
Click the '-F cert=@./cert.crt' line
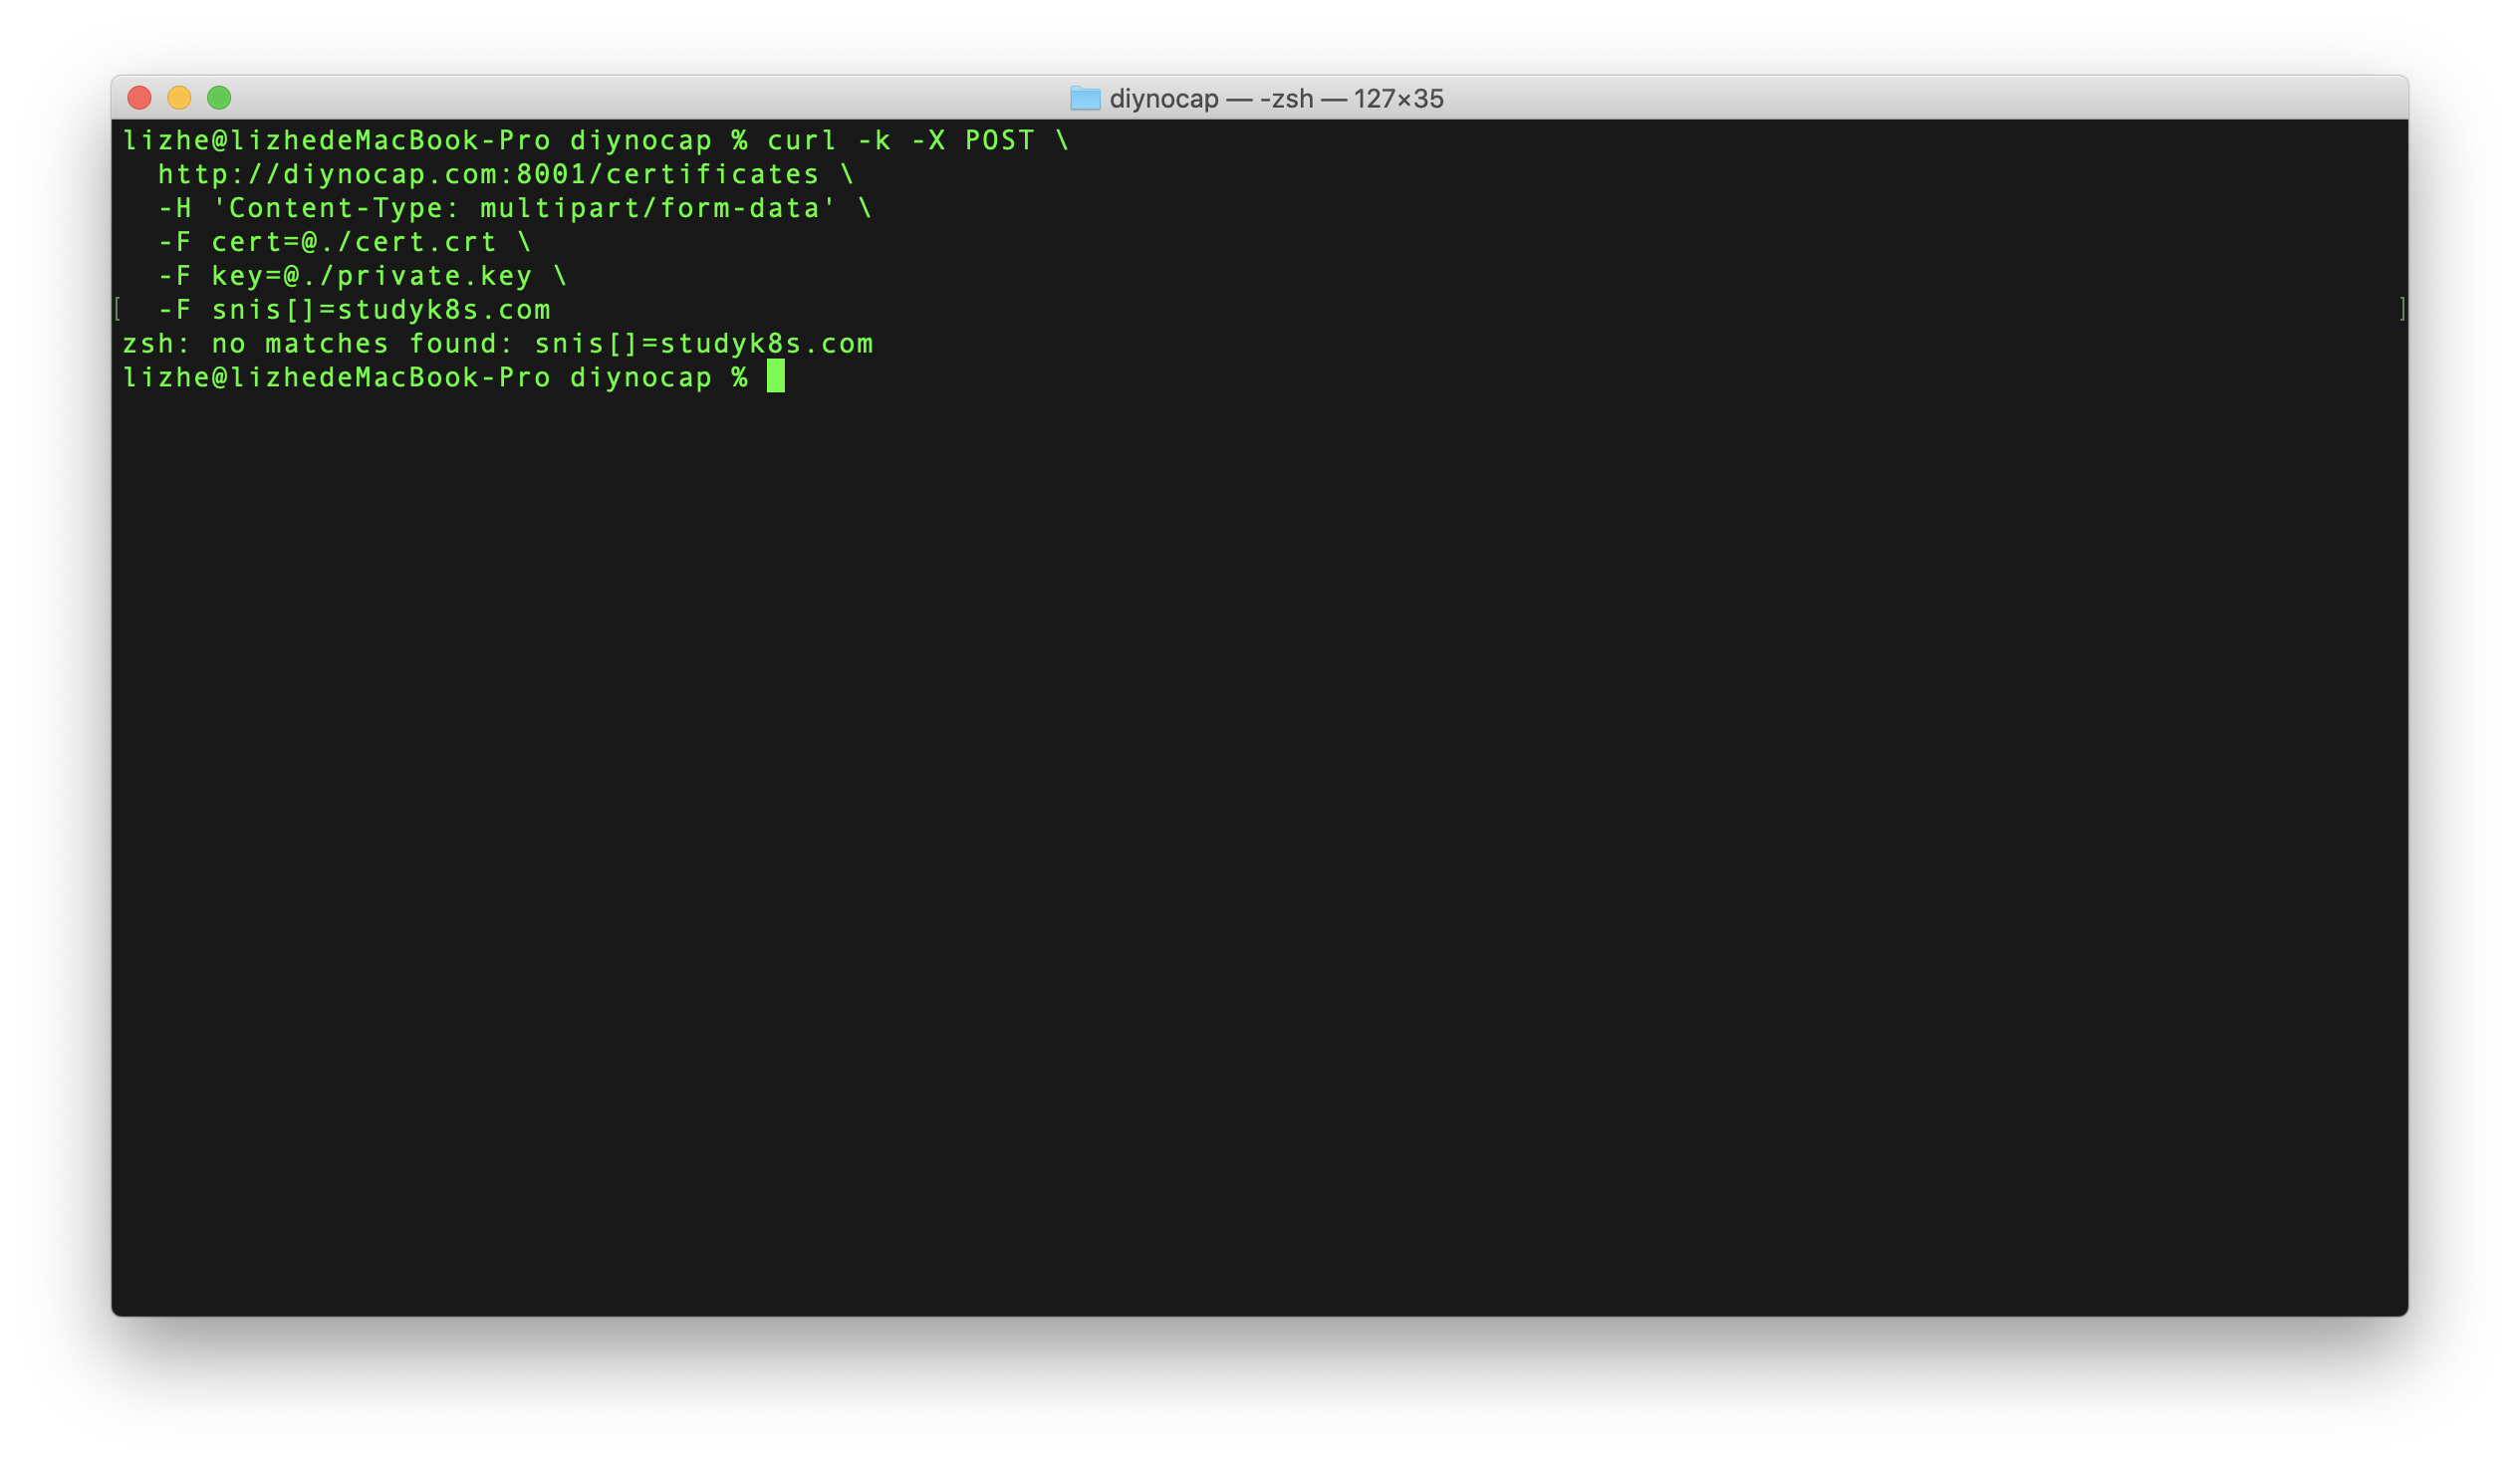point(345,243)
